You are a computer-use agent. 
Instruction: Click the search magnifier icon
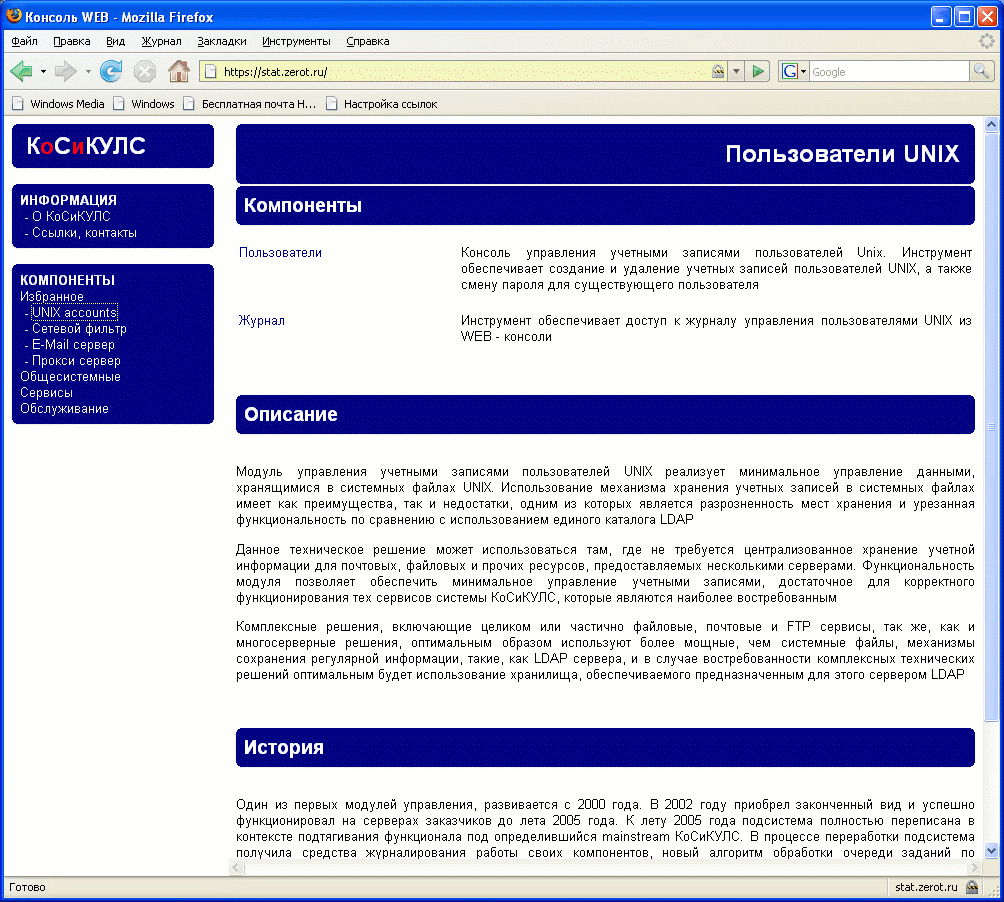[981, 71]
